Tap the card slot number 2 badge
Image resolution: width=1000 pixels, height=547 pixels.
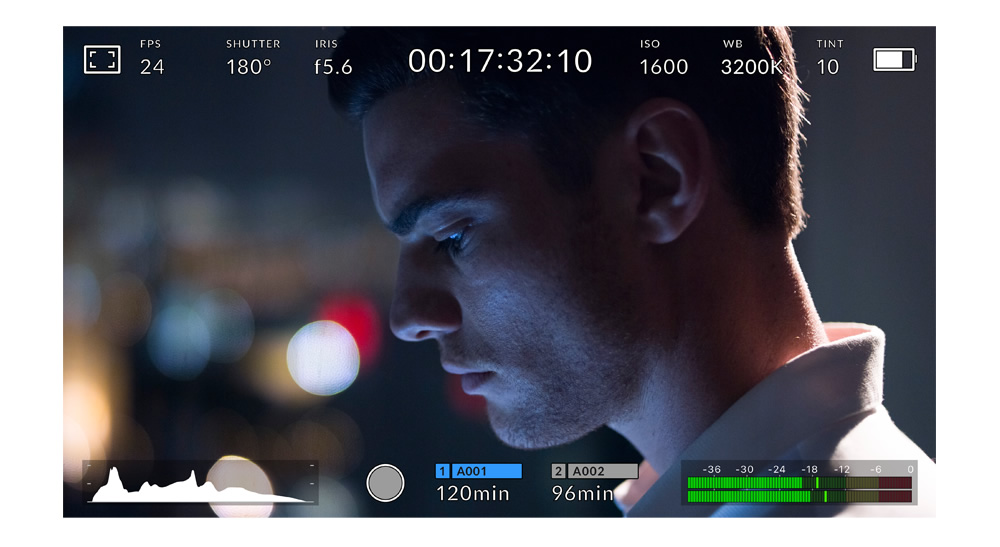point(558,471)
